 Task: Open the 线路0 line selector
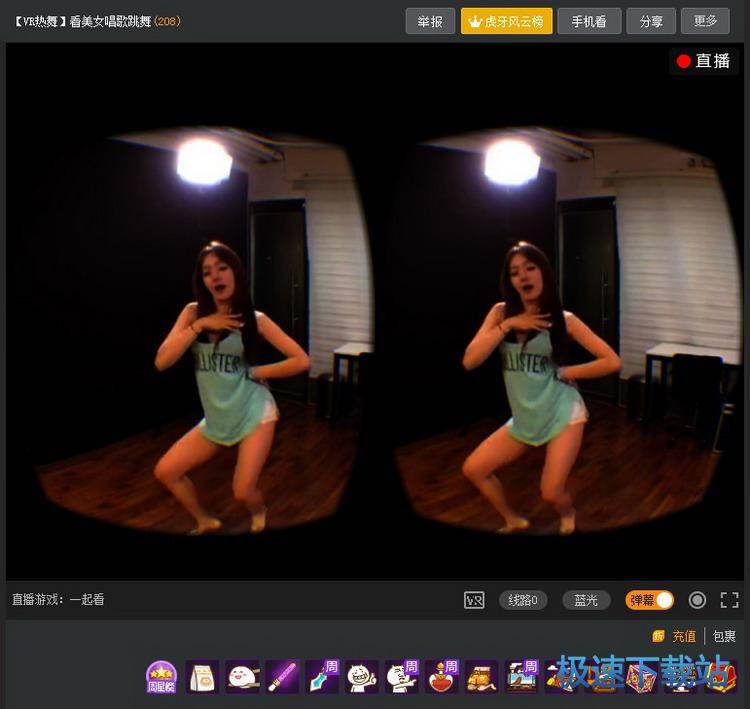pos(523,600)
